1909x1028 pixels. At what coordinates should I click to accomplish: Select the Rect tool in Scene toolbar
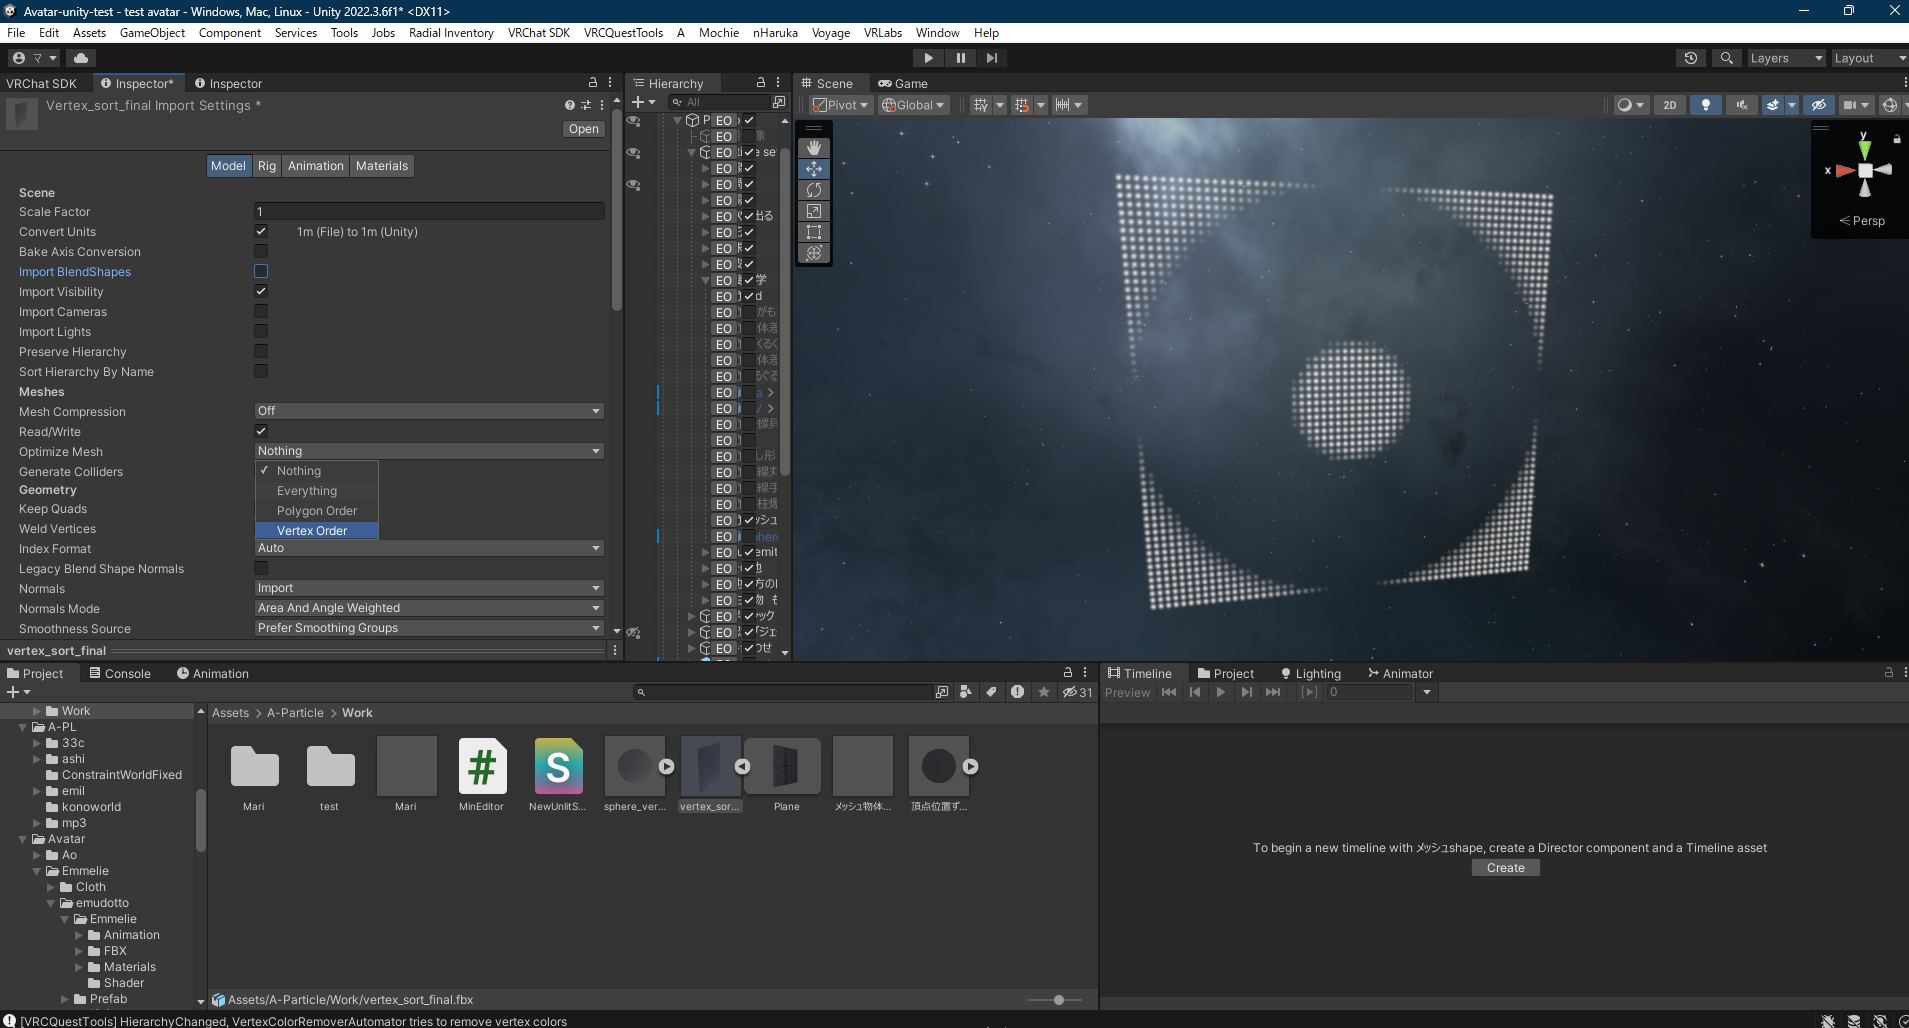click(814, 232)
